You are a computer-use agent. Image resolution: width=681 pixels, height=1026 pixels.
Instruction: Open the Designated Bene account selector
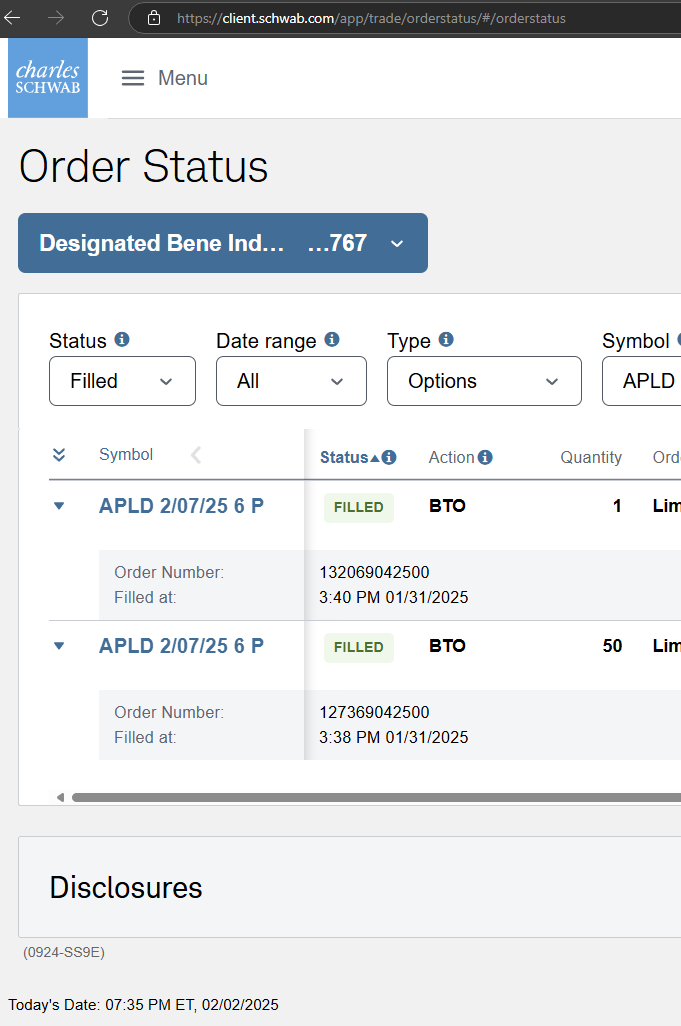pyautogui.click(x=222, y=243)
